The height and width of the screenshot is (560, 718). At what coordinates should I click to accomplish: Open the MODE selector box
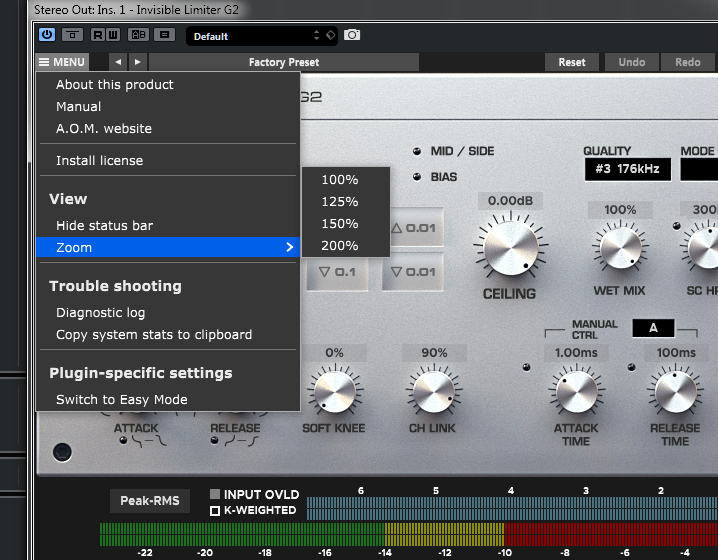(x=699, y=169)
